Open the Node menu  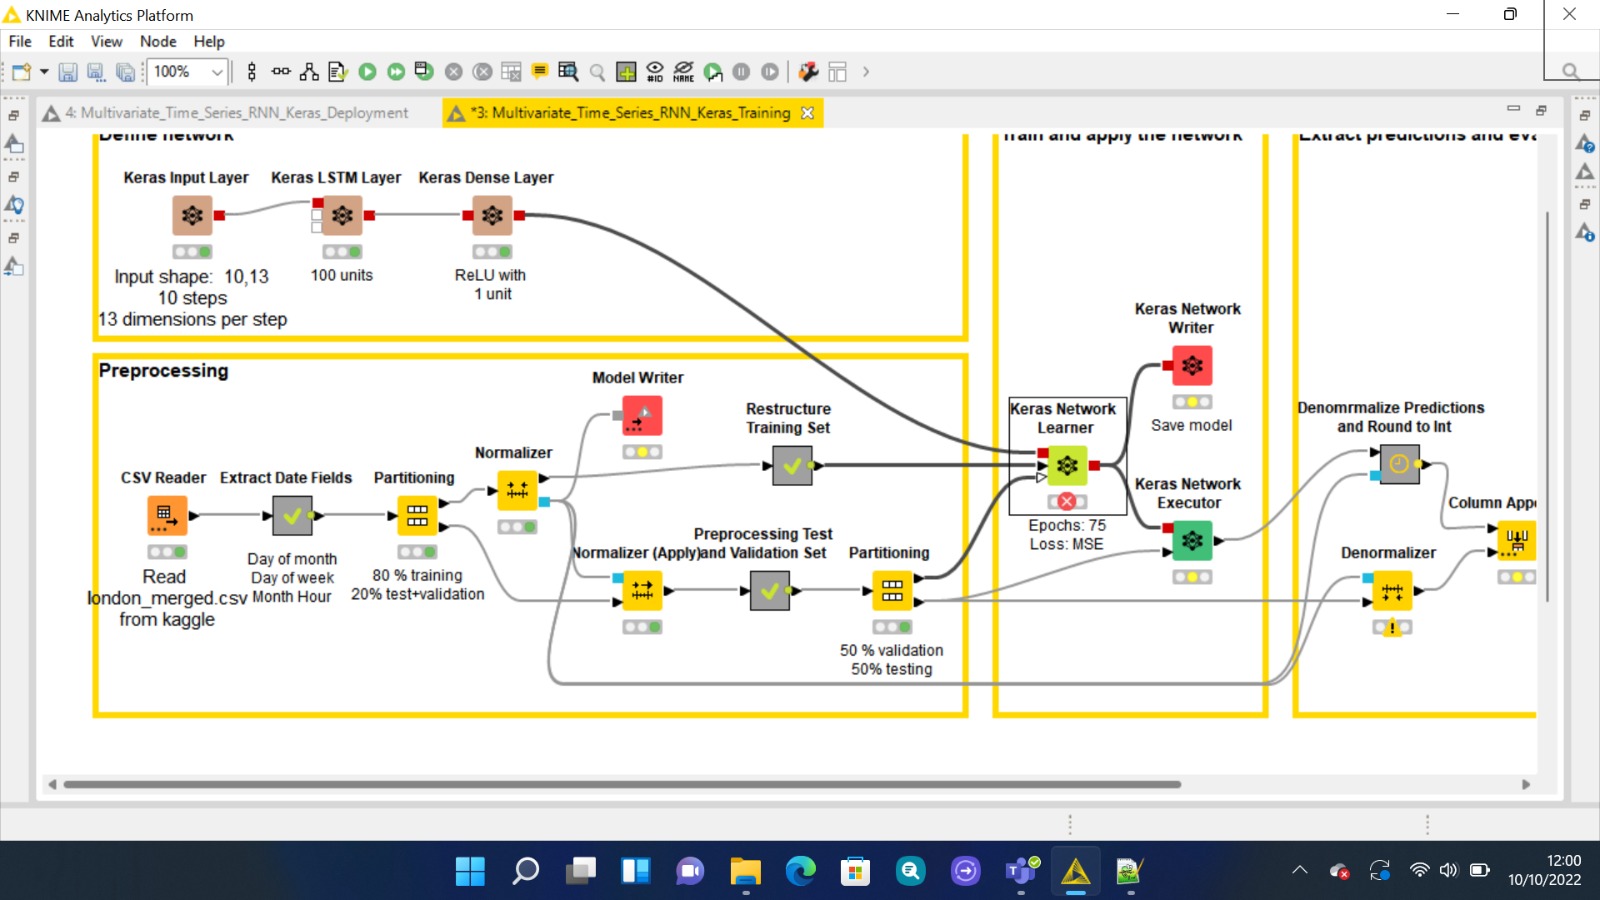158,41
